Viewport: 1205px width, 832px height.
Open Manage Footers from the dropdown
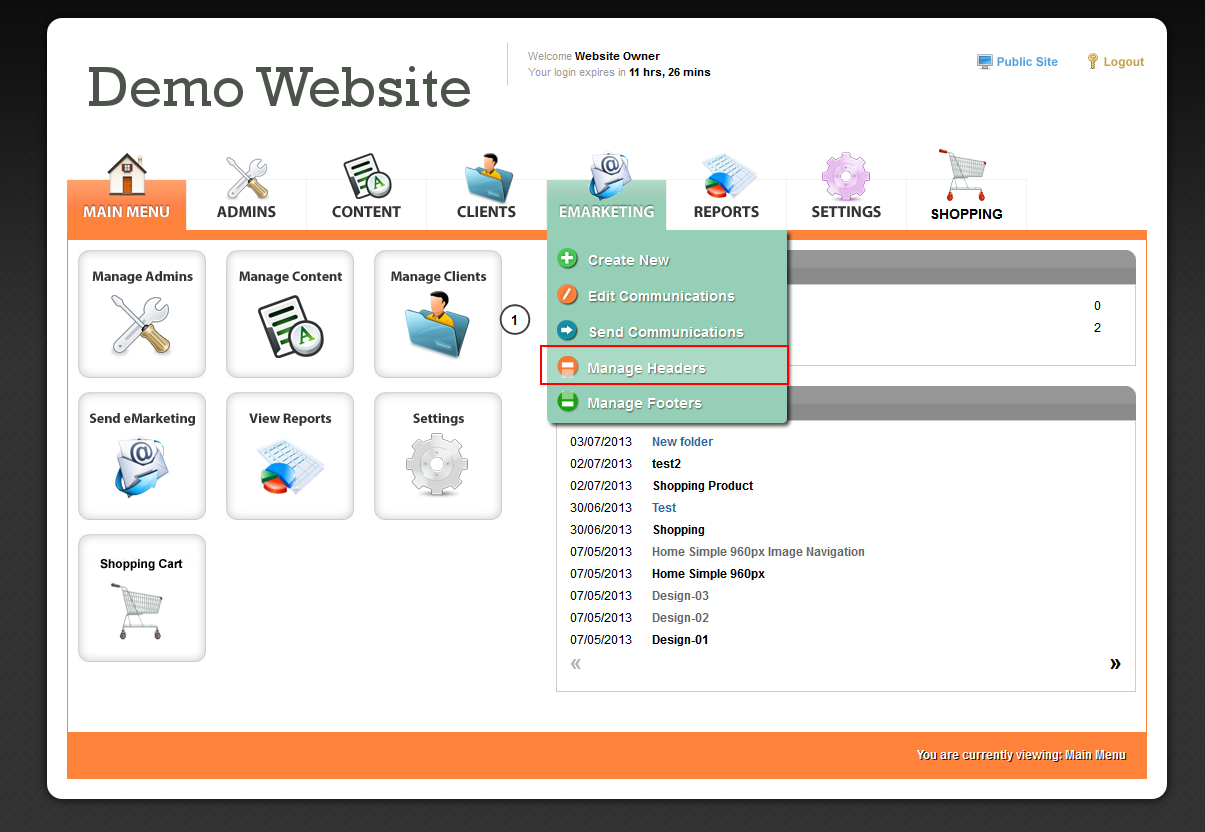pyautogui.click(x=644, y=403)
